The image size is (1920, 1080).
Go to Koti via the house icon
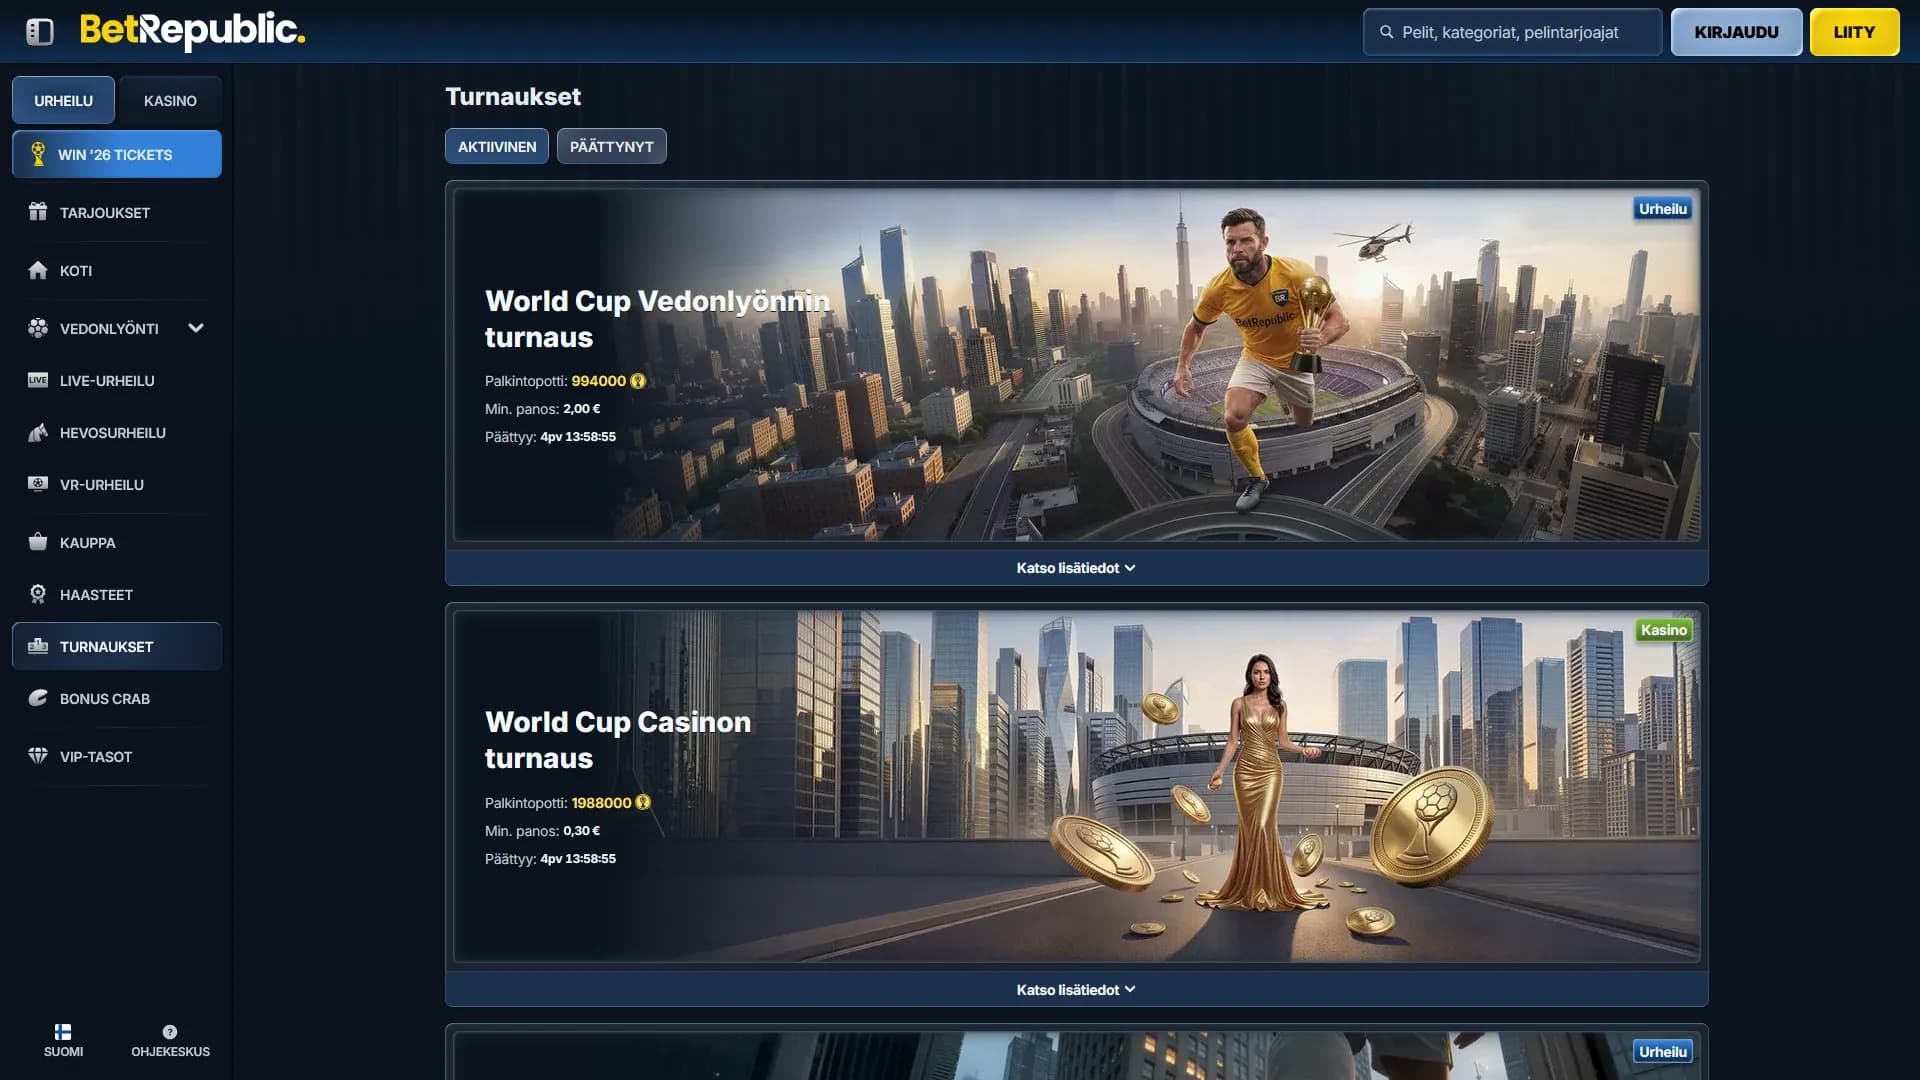click(38, 270)
